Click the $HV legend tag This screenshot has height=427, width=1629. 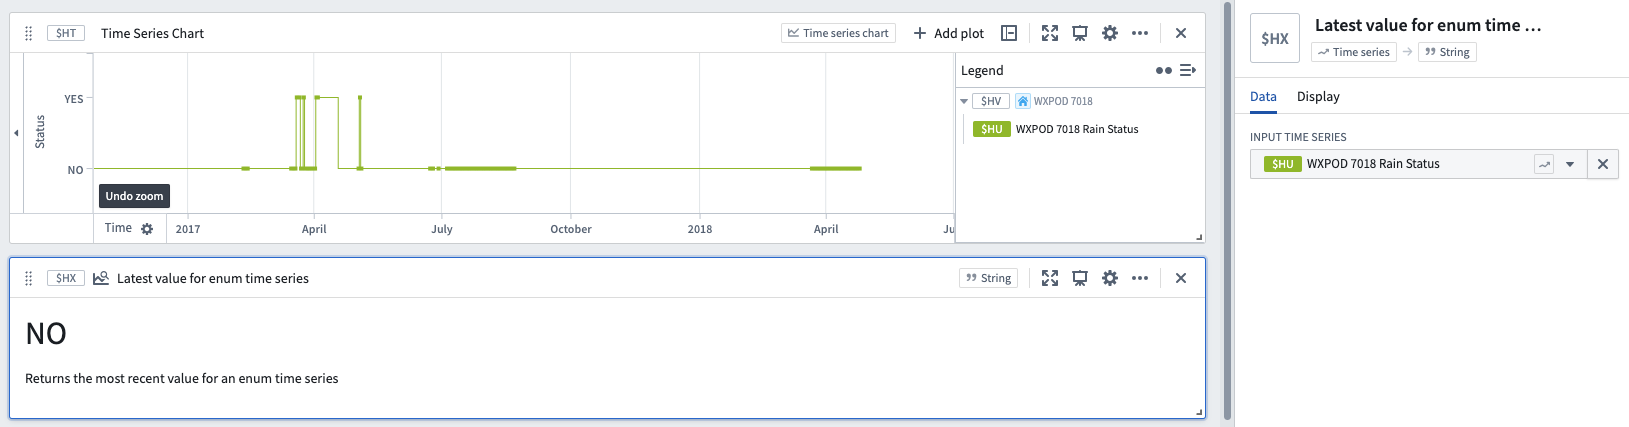991,101
